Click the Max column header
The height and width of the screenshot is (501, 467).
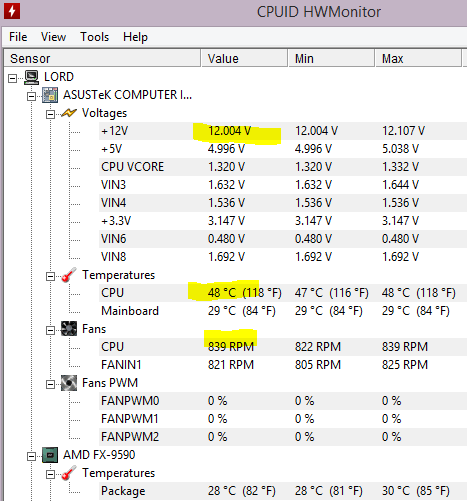(x=418, y=58)
